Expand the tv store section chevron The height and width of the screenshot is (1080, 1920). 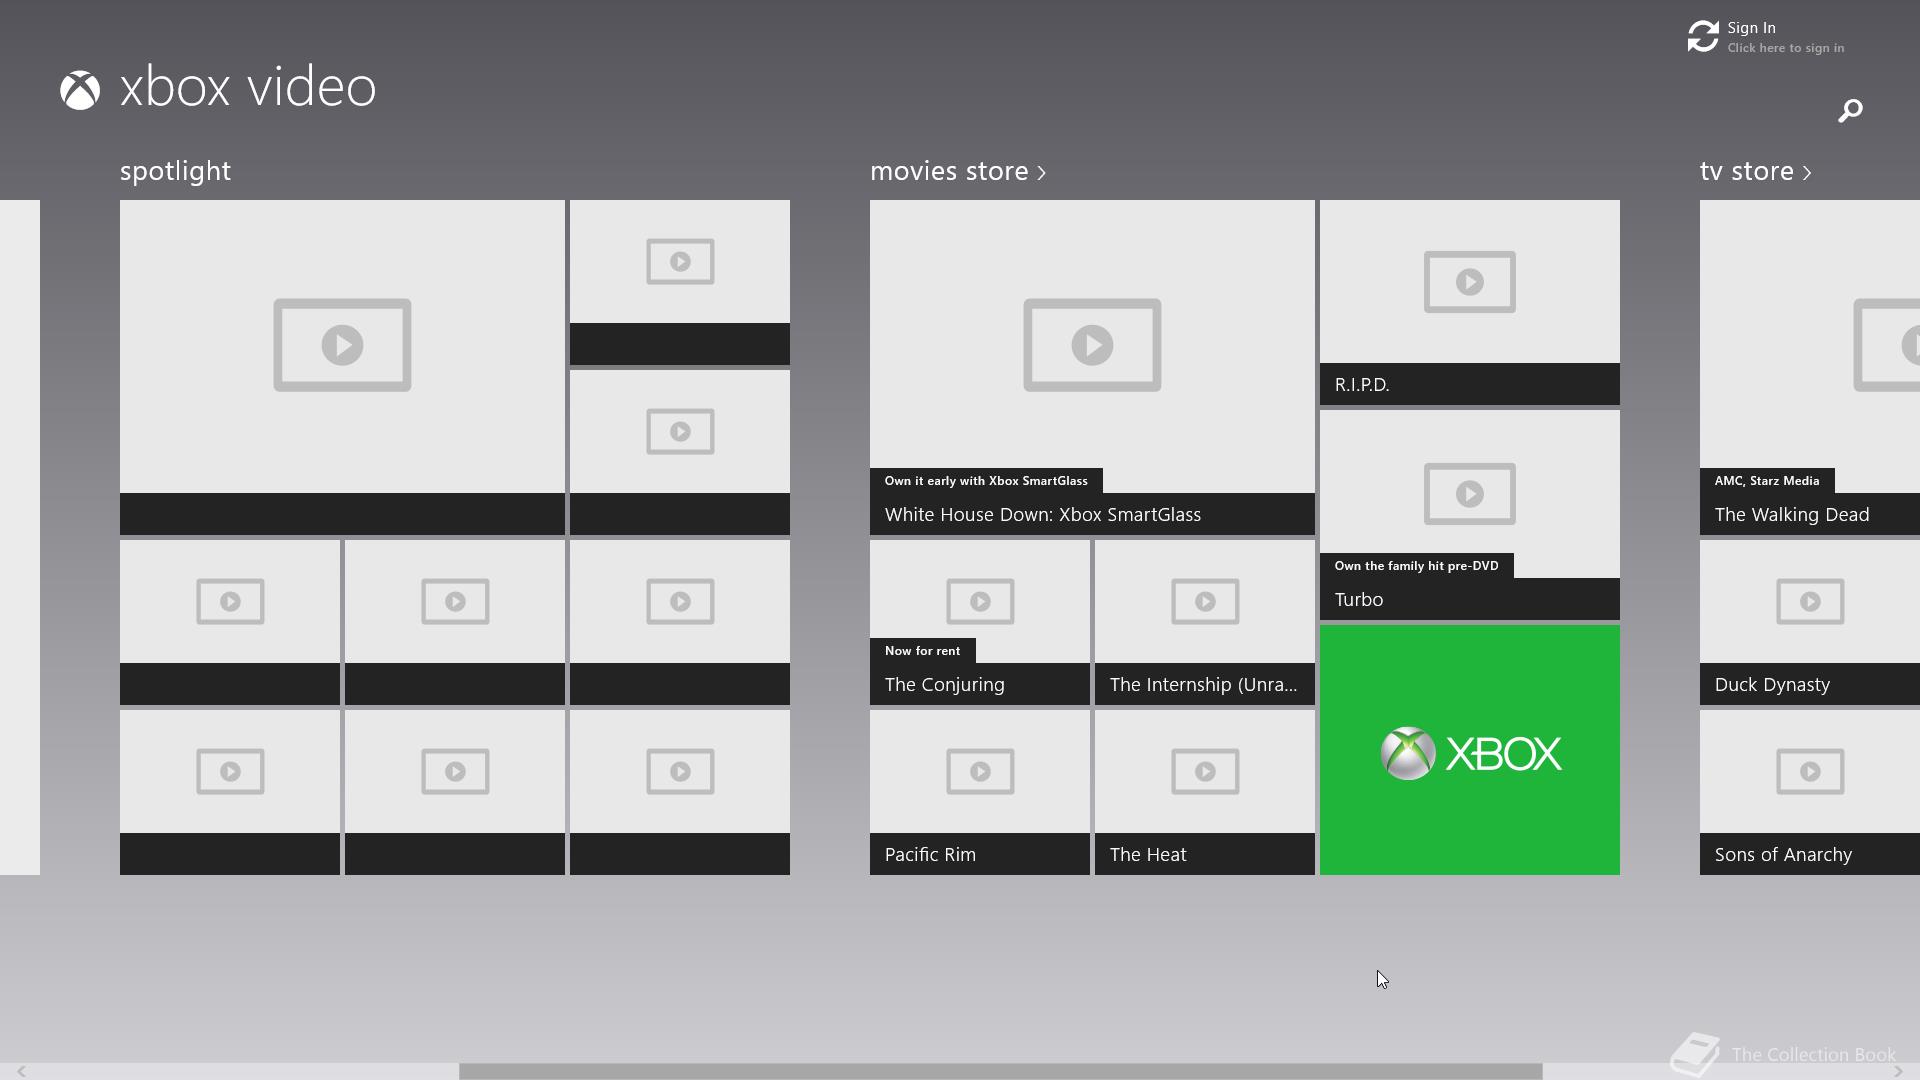click(x=1807, y=173)
